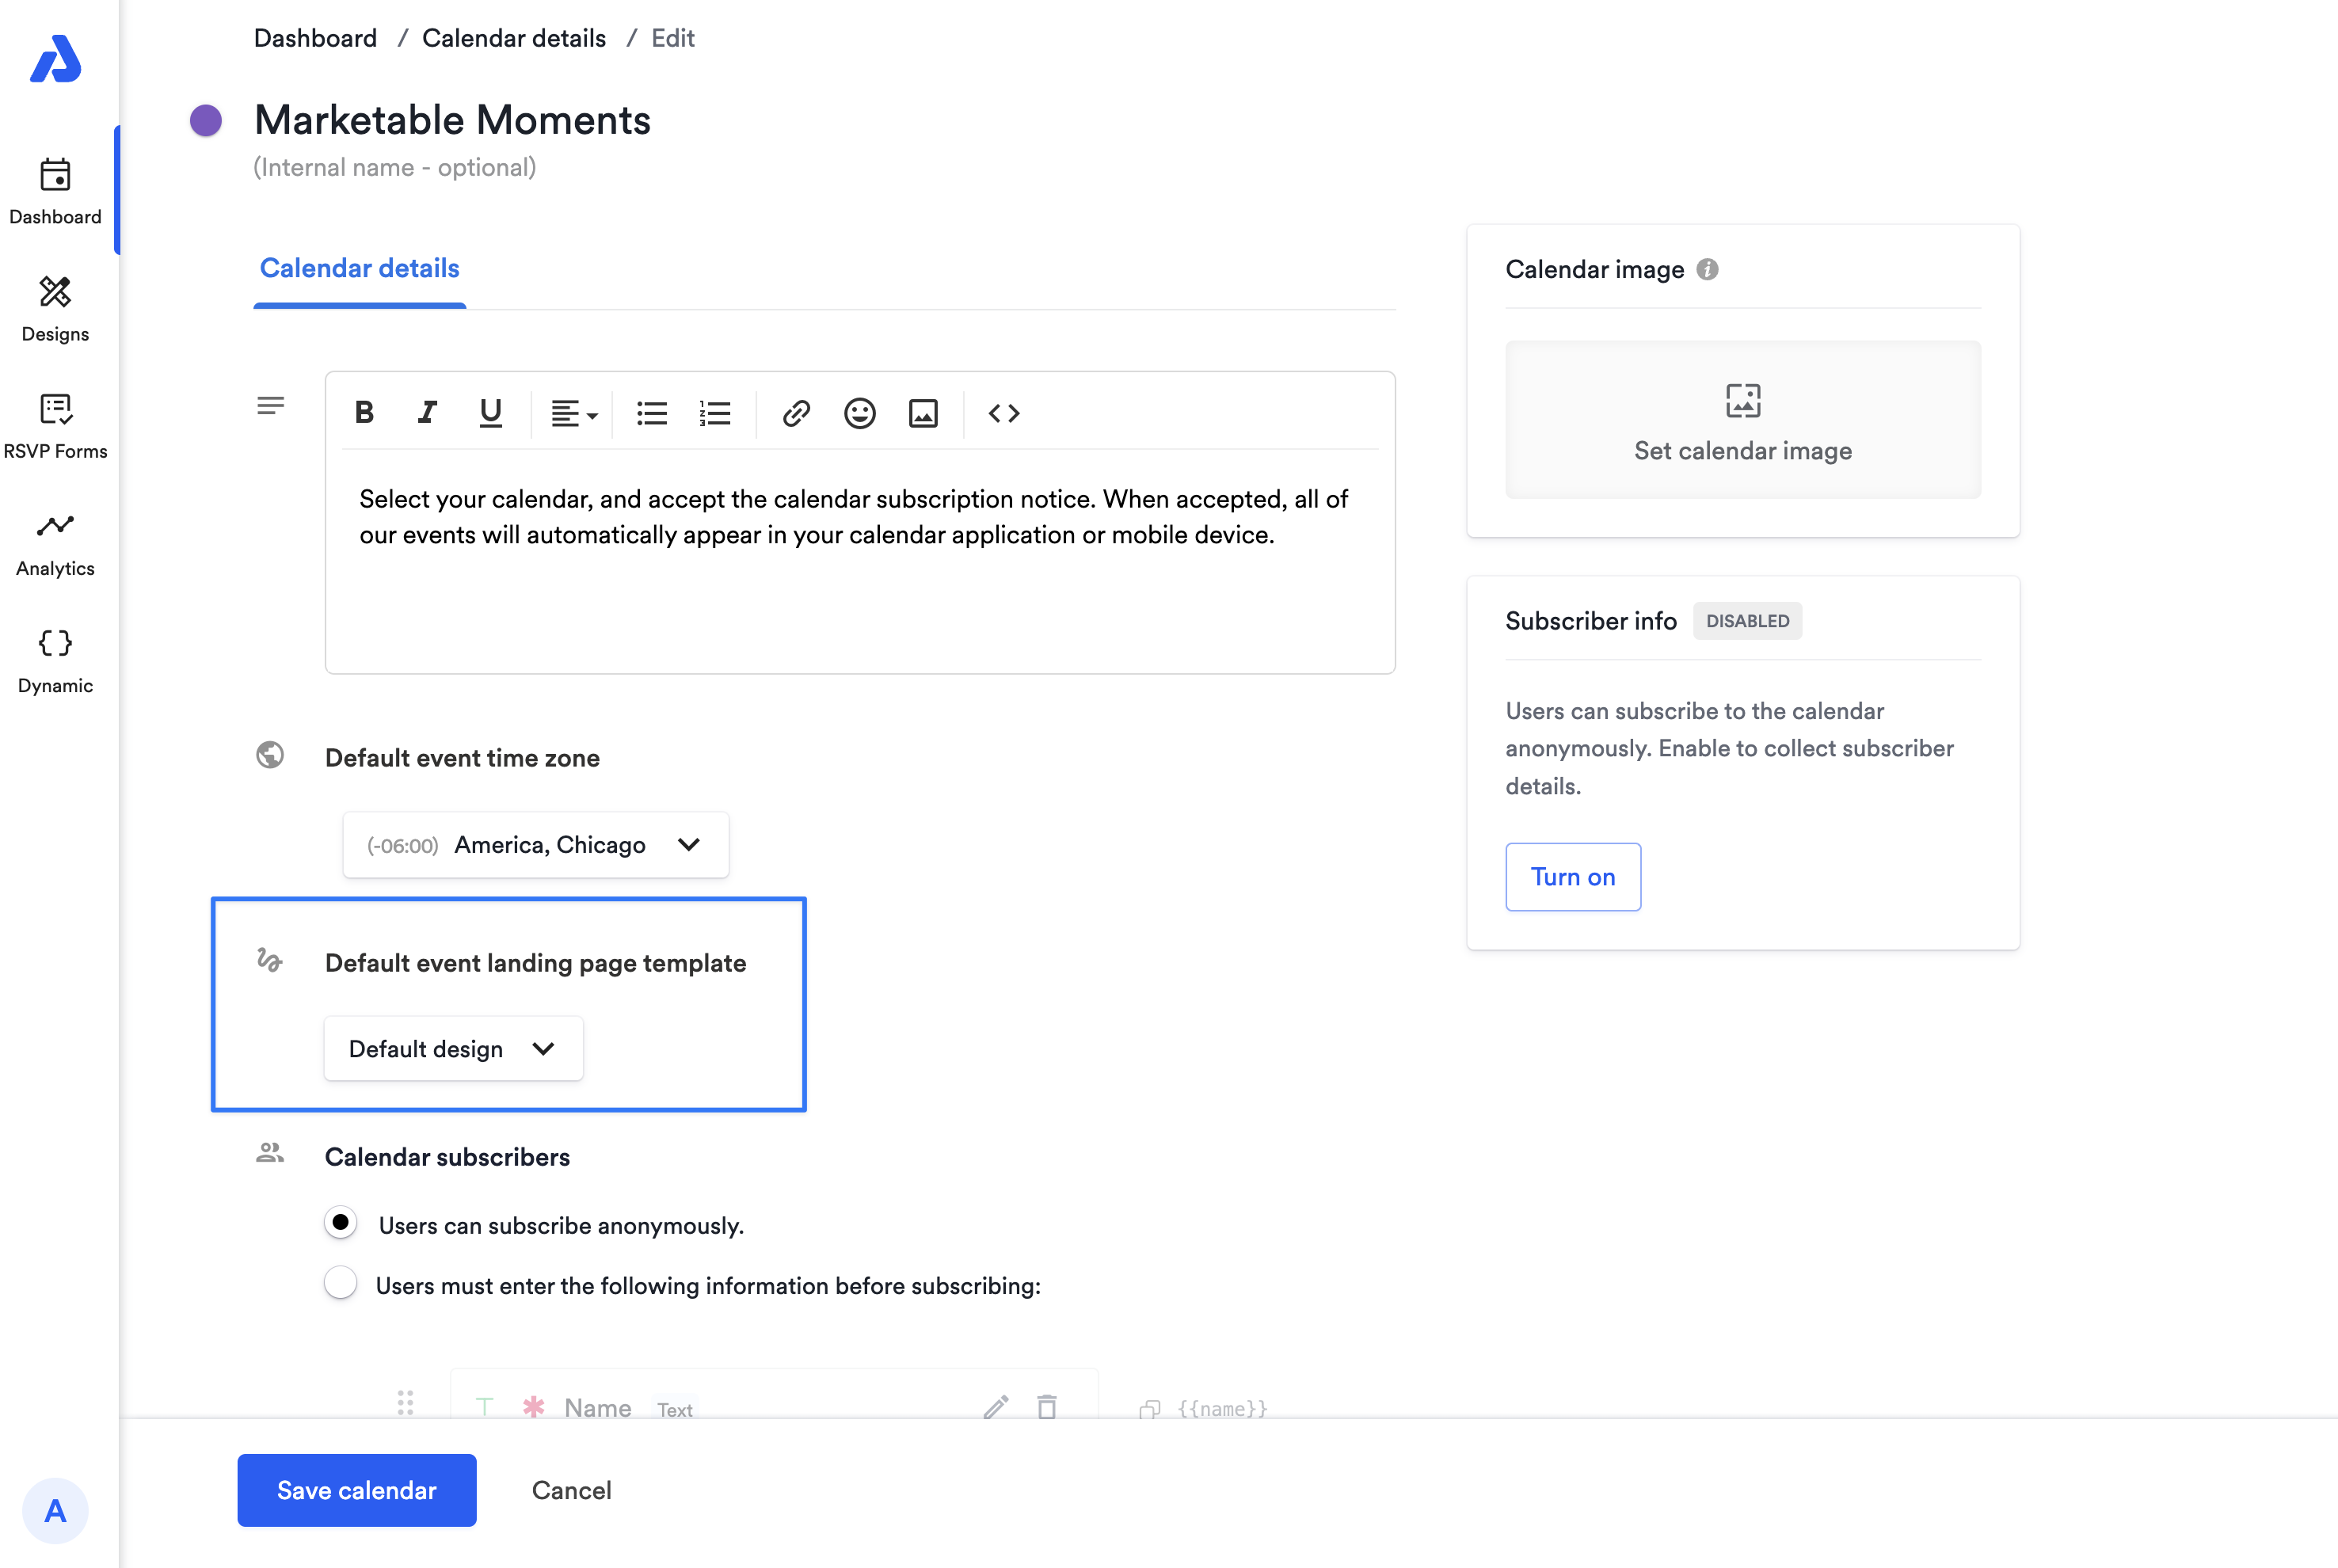This screenshot has height=1568, width=2338.
Task: Click the insert image toolbar icon
Action: coord(923,413)
